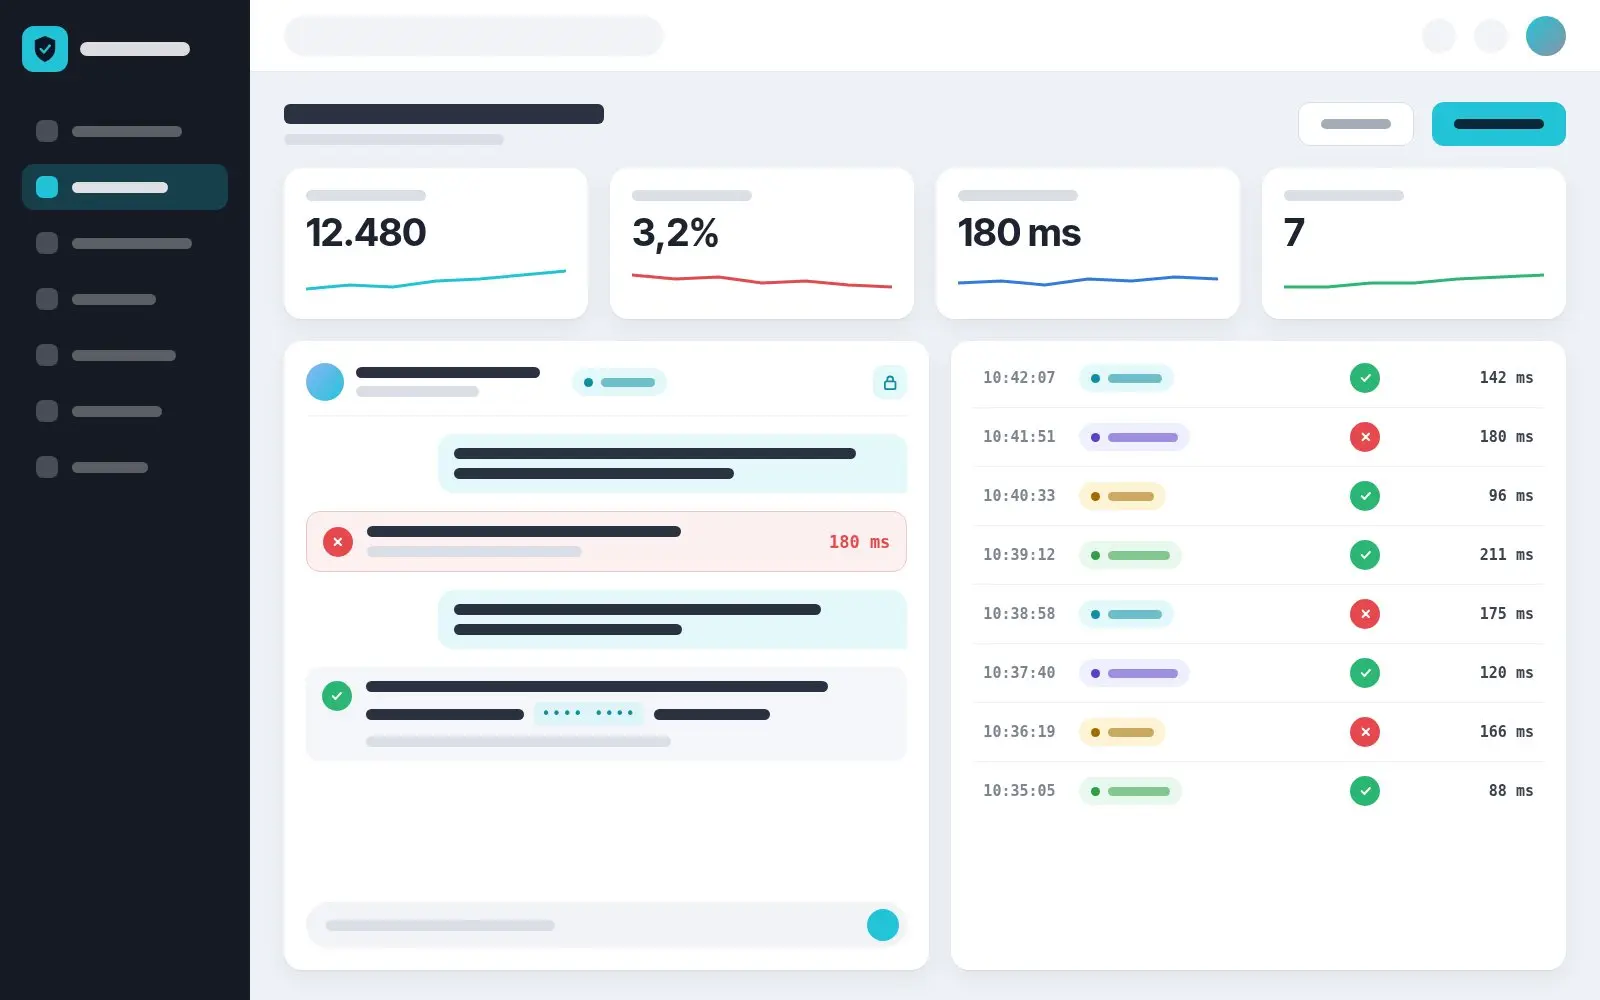Click the red alert row showing 180 ms
The height and width of the screenshot is (1000, 1600).
click(606, 542)
